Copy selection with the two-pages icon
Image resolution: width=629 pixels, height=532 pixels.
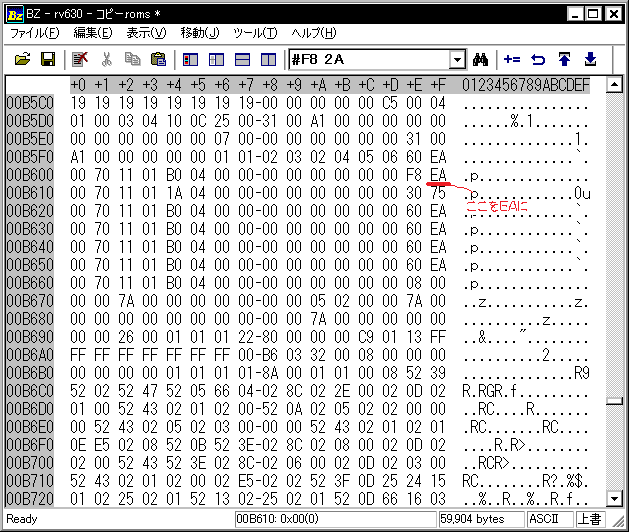pyautogui.click(x=132, y=59)
